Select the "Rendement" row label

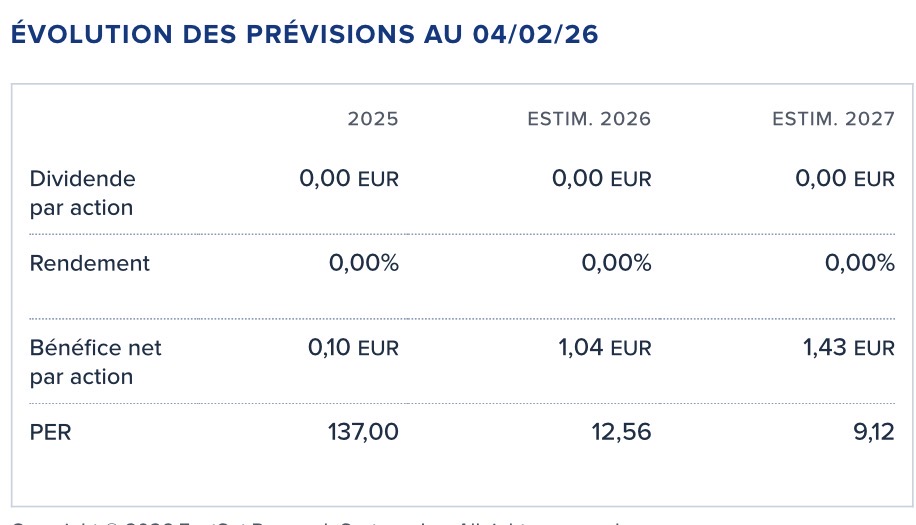pos(89,263)
